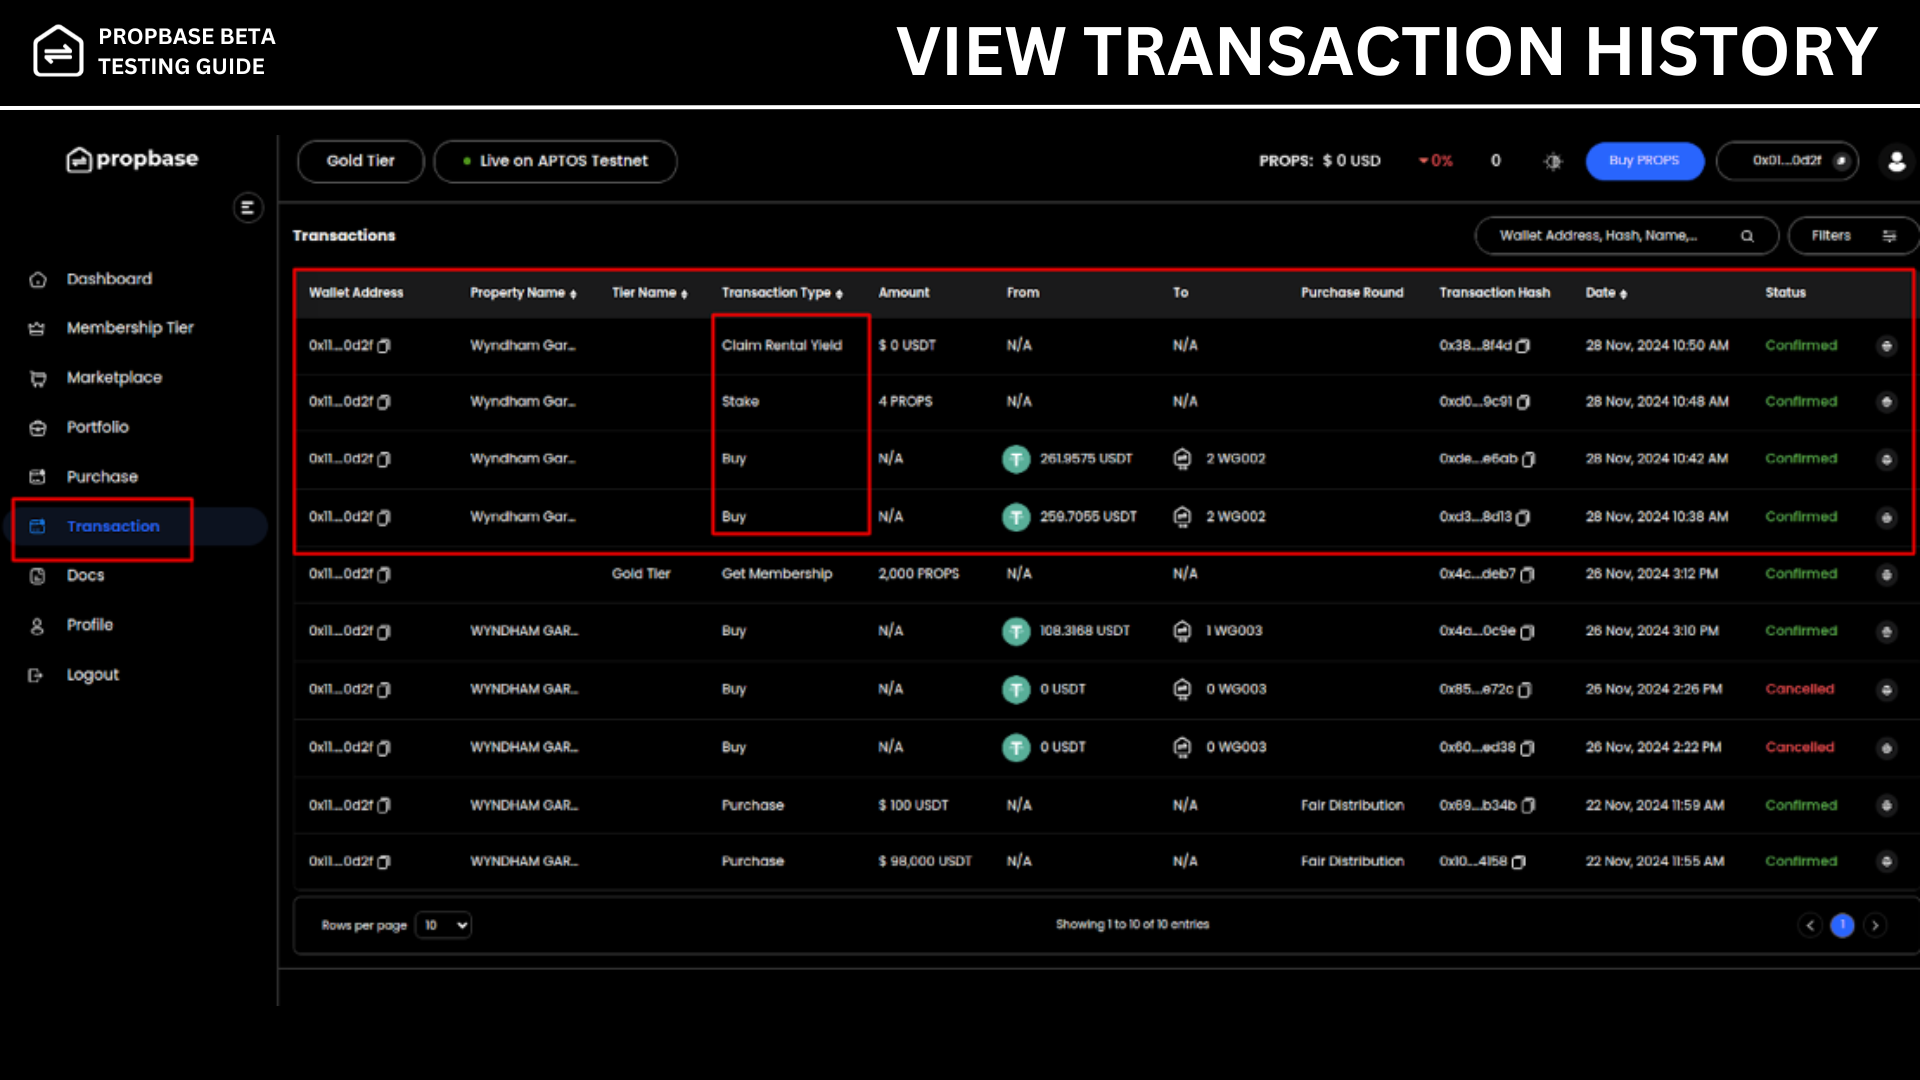The height and width of the screenshot is (1080, 1920).
Task: Copy transaction hash 0x38...8f4d
Action: (x=1523, y=346)
